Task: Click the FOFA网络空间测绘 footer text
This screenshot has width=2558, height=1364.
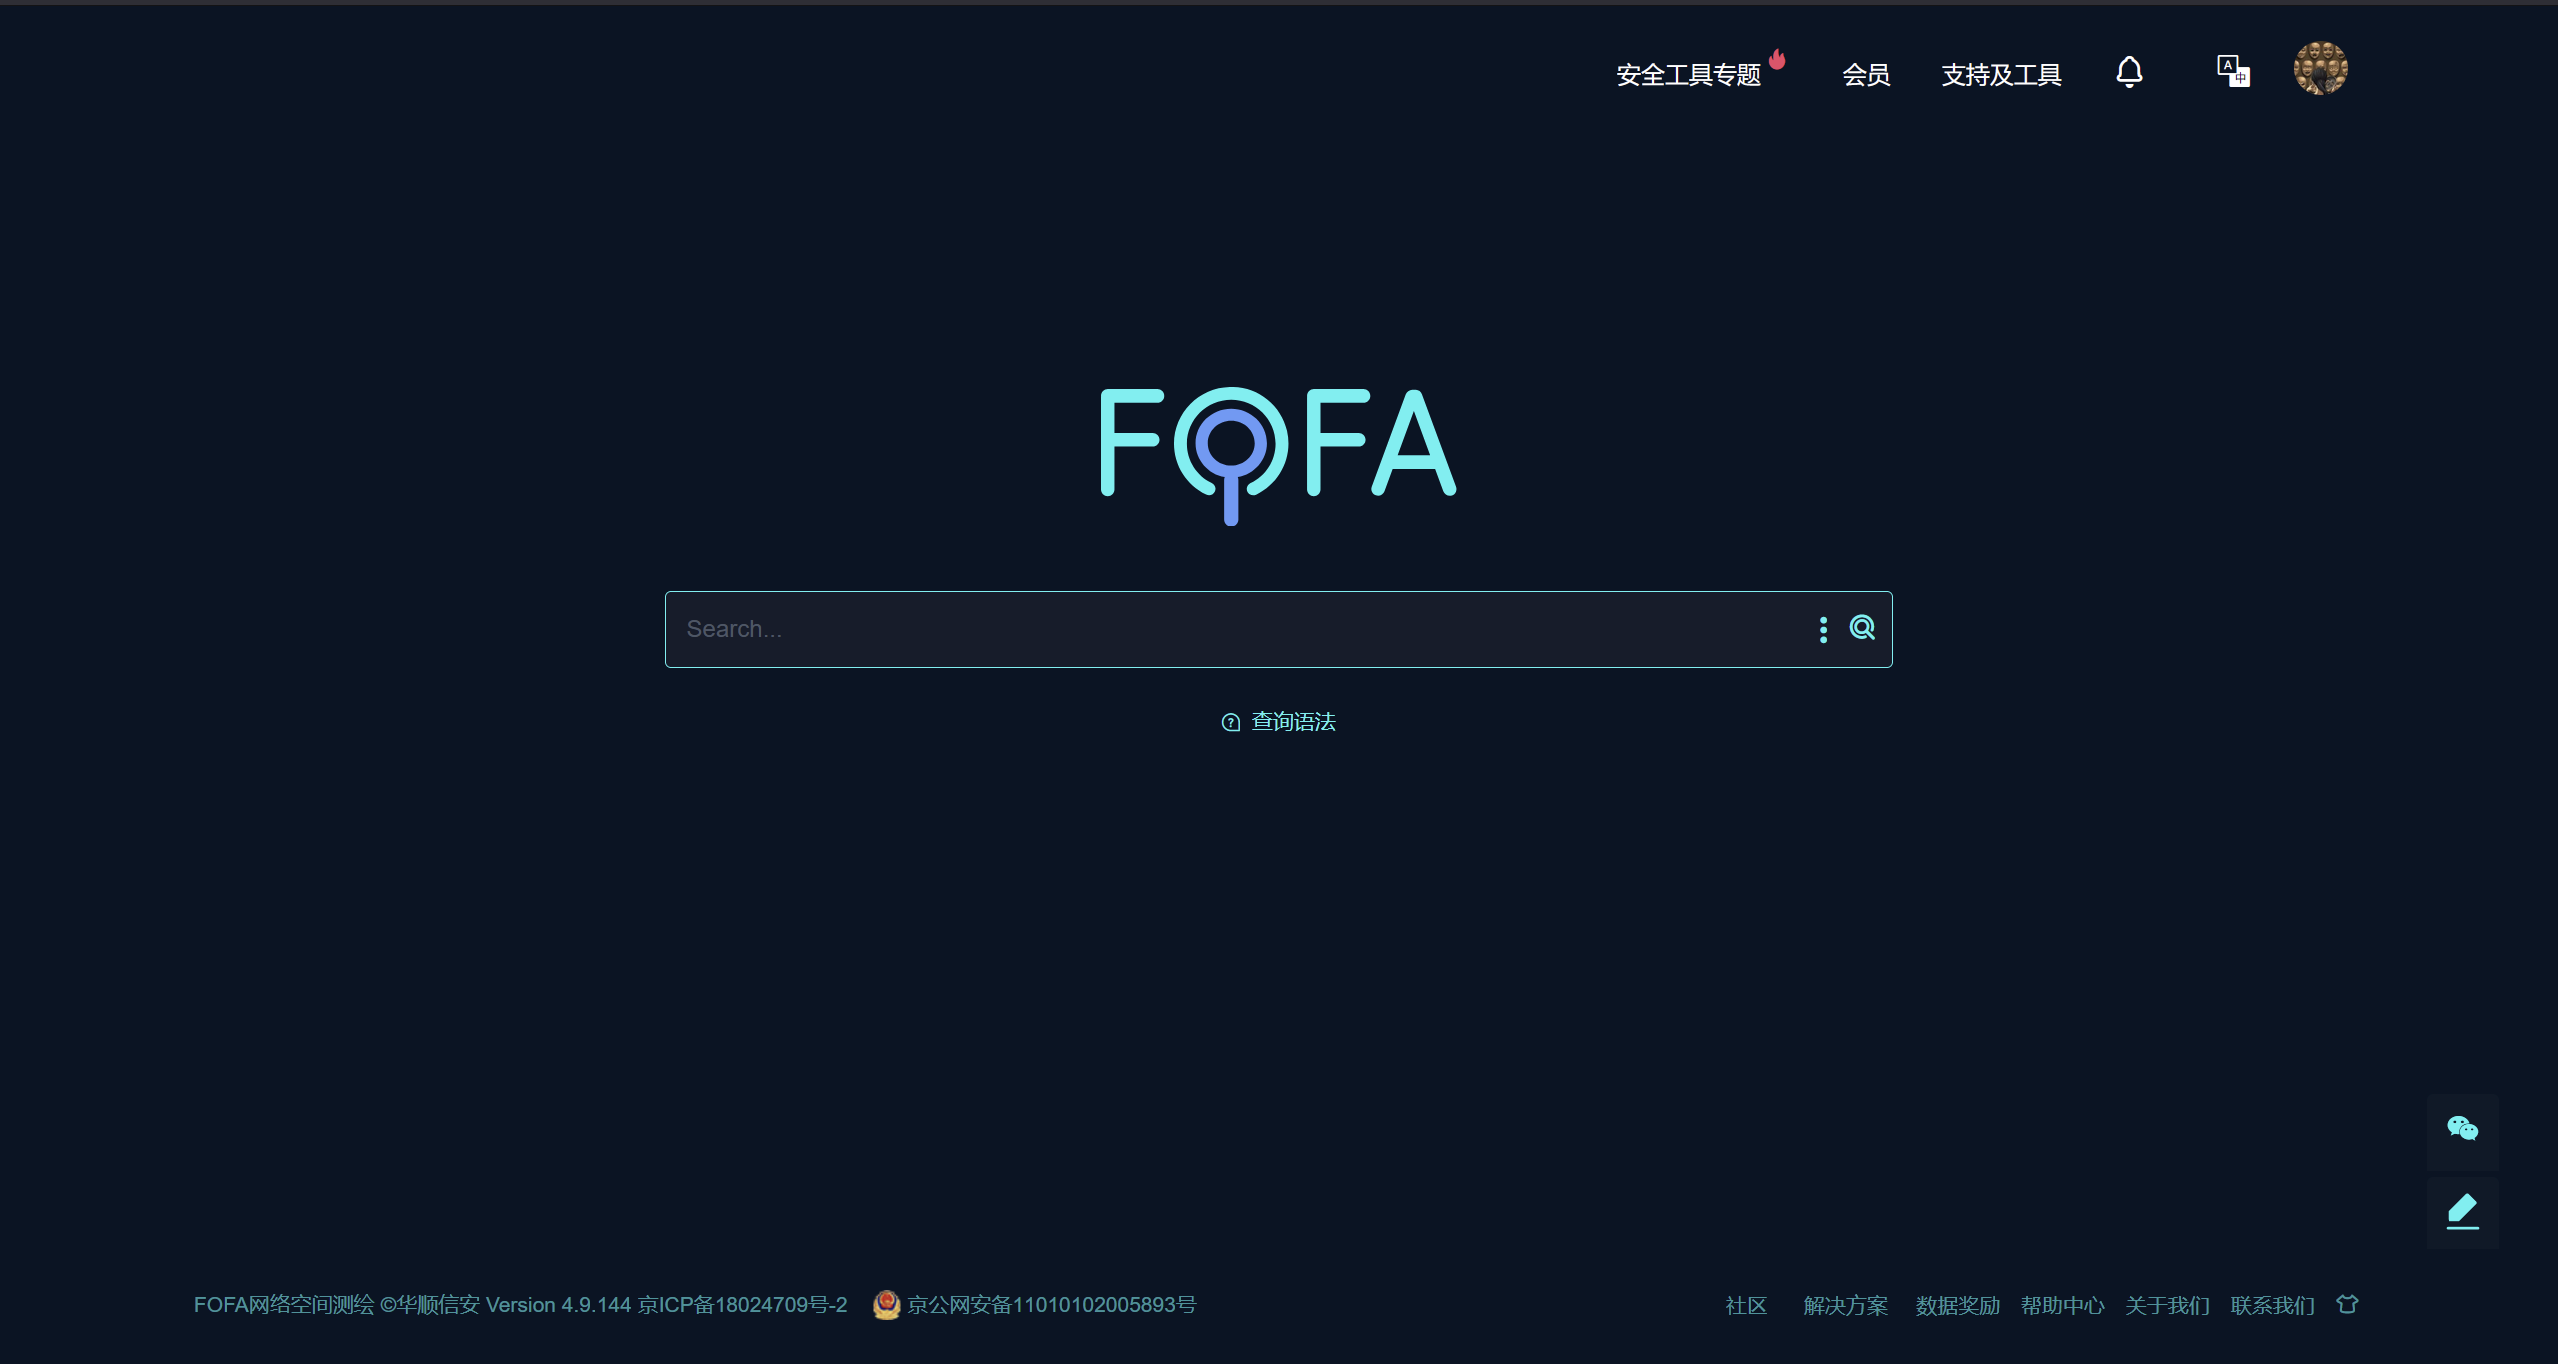Action: point(284,1305)
